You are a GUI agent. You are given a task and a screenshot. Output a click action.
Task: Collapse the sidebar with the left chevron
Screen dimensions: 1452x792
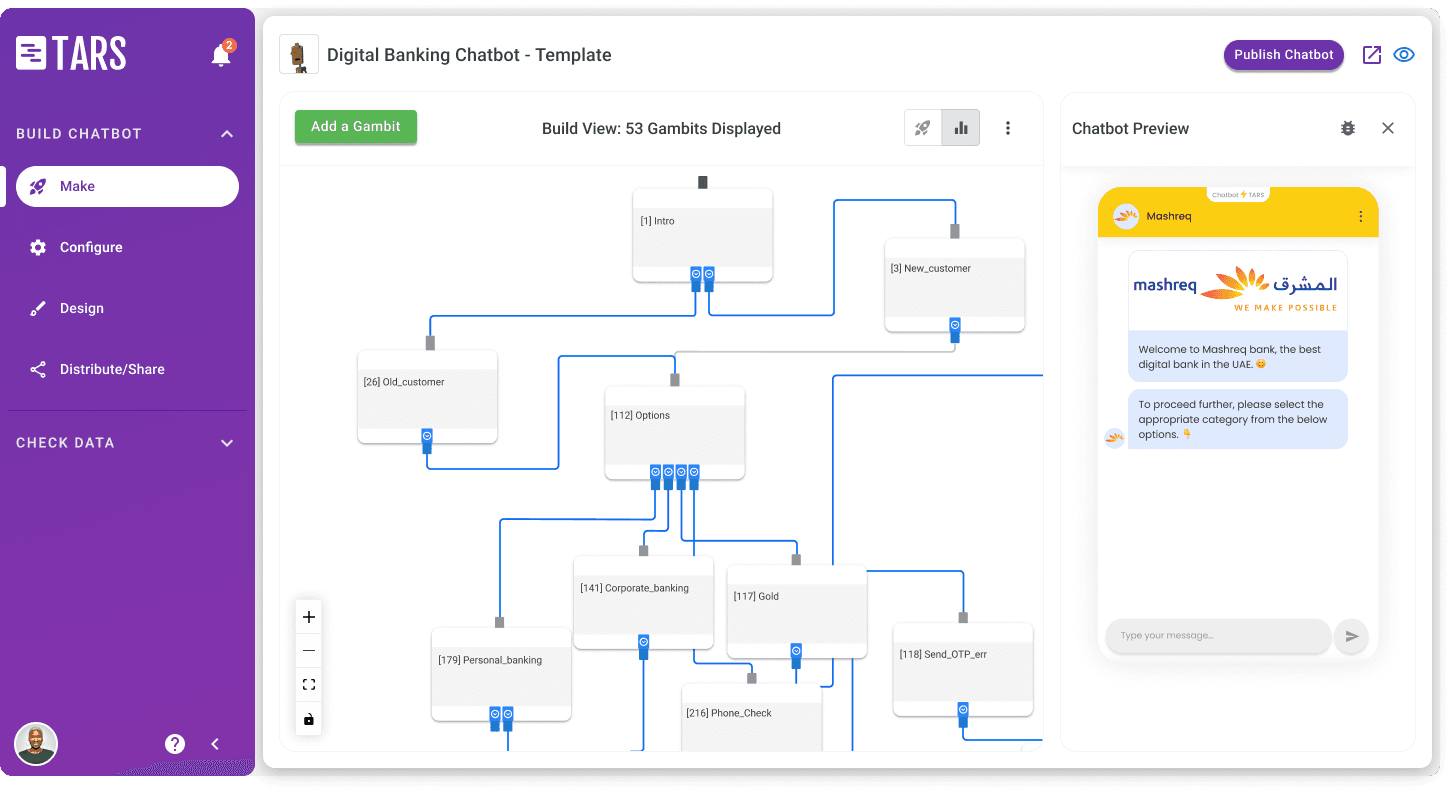[215, 744]
